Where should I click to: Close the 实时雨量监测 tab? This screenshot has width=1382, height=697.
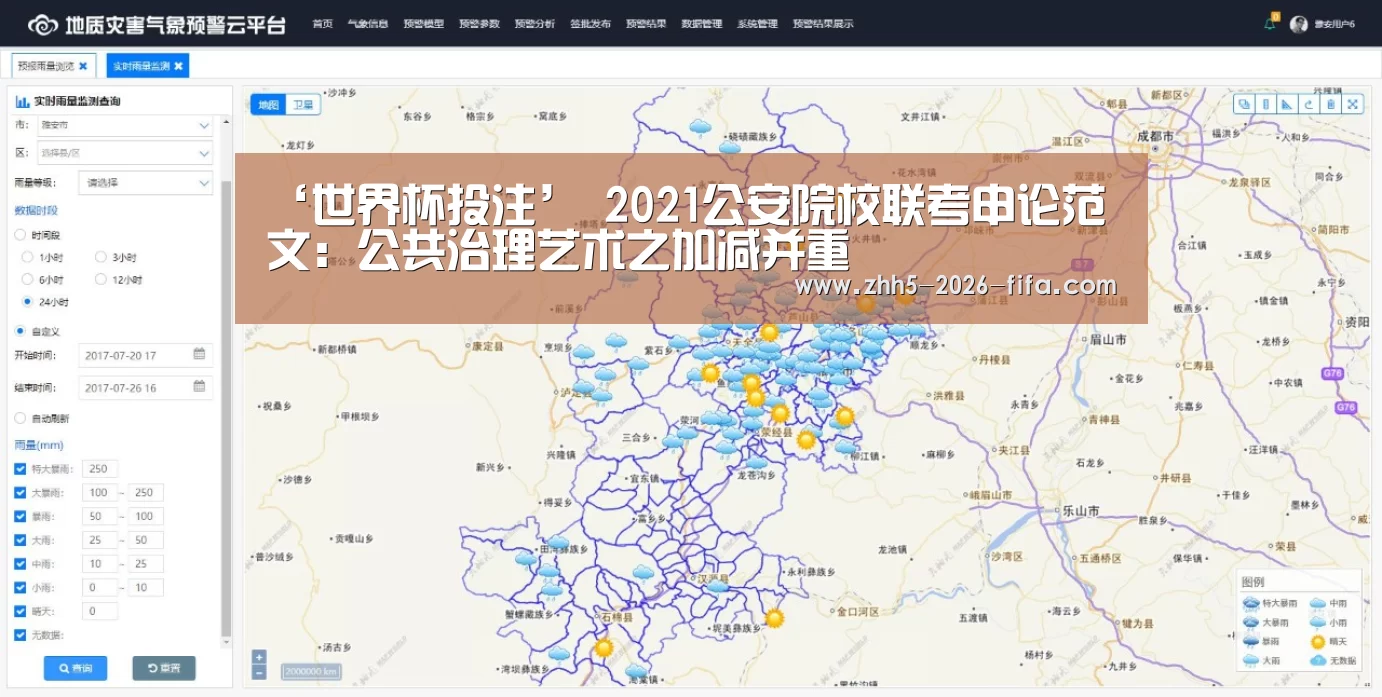pos(178,66)
